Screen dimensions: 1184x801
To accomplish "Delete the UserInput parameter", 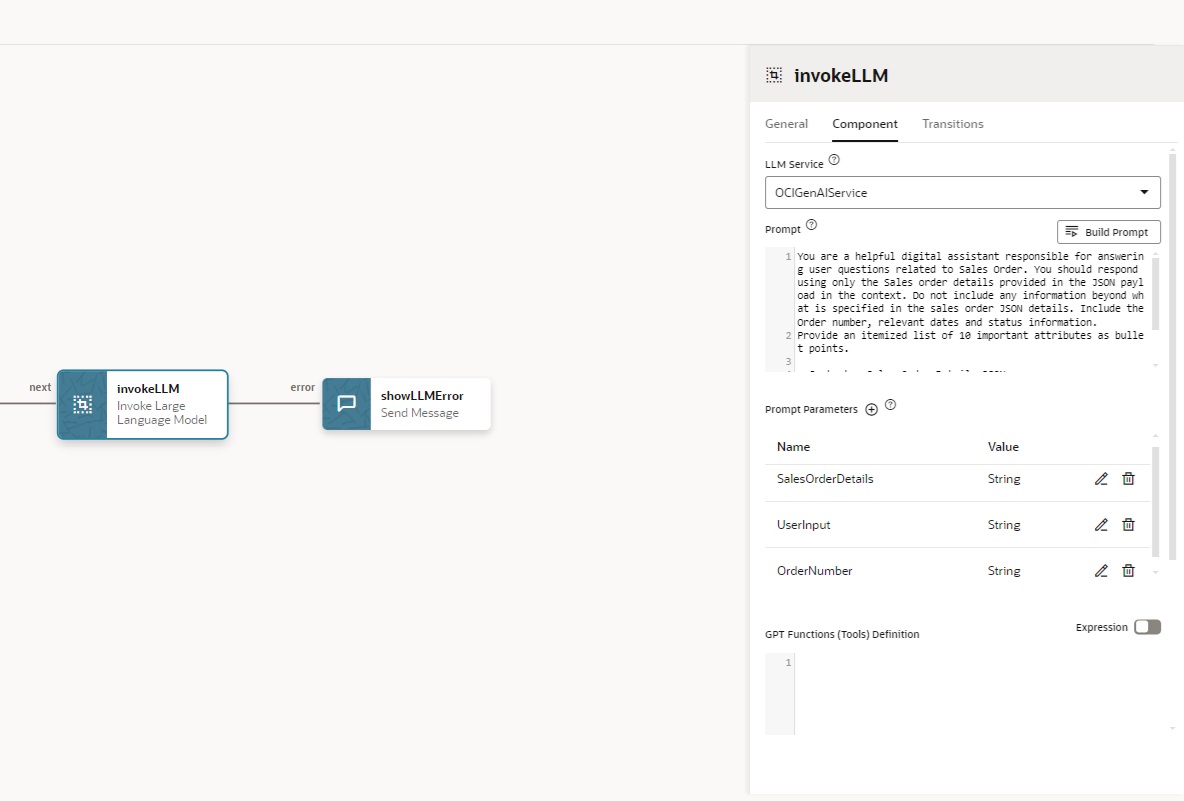I will [1128, 525].
